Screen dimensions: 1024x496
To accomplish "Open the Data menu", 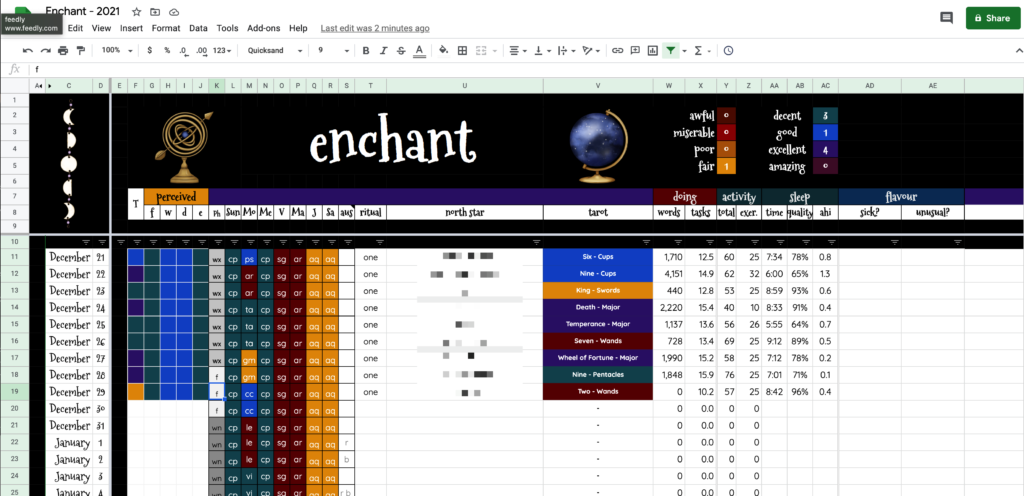I will click(198, 28).
